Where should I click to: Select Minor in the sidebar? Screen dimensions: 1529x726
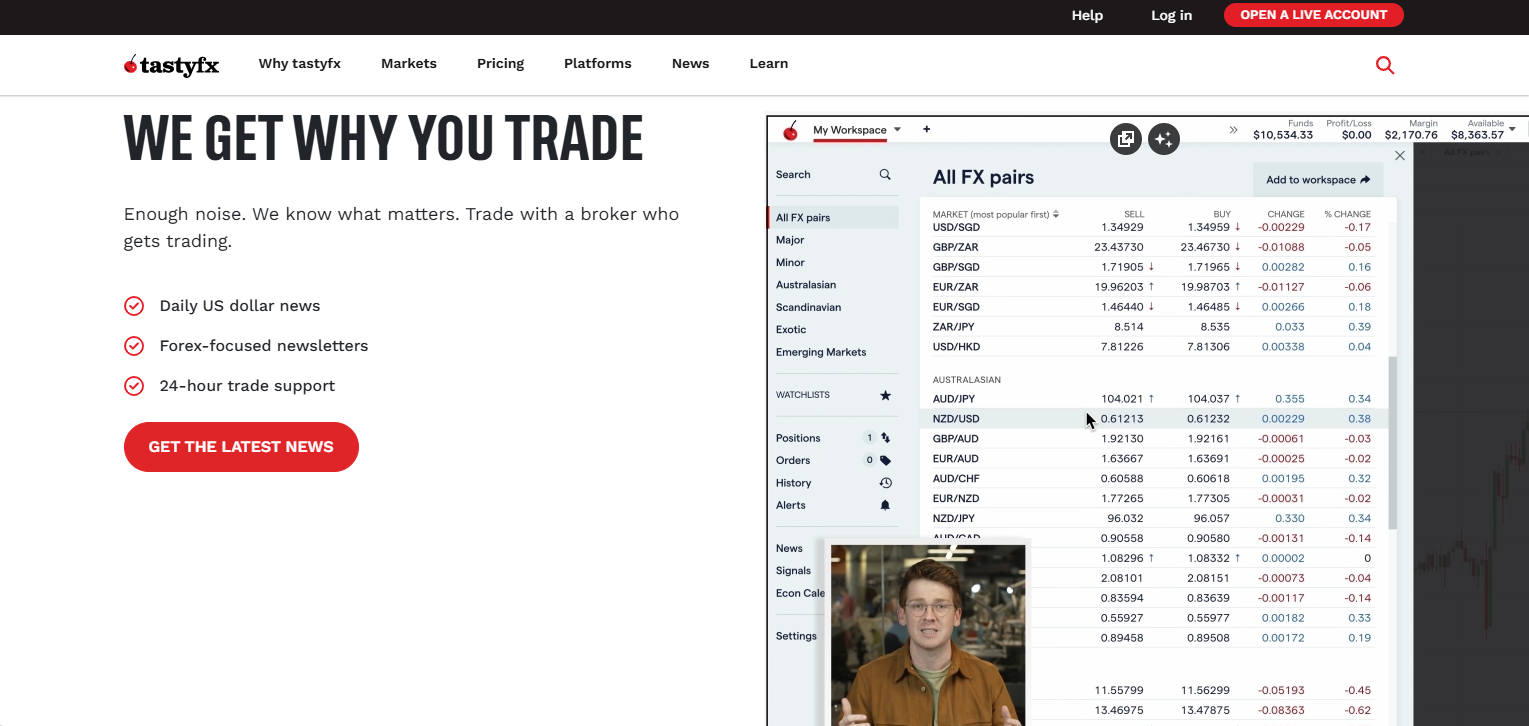coord(790,263)
